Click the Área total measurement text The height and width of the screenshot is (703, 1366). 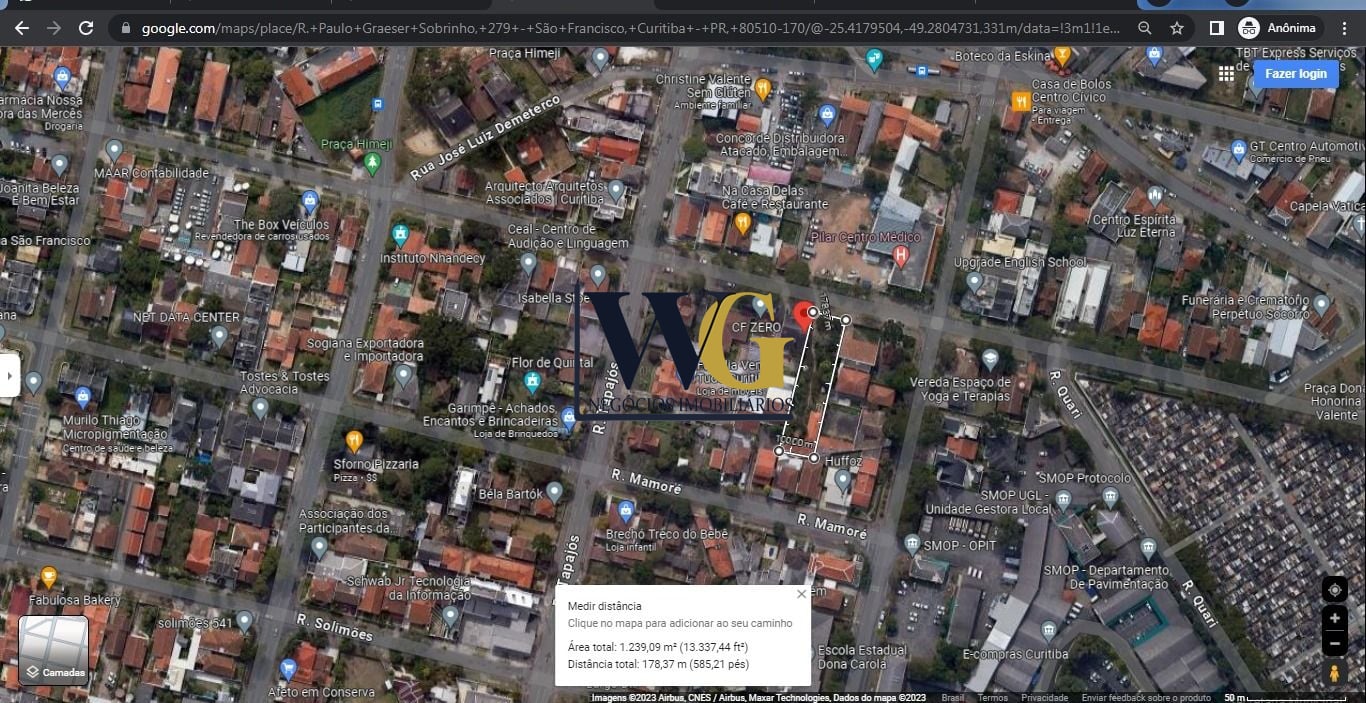pos(657,647)
